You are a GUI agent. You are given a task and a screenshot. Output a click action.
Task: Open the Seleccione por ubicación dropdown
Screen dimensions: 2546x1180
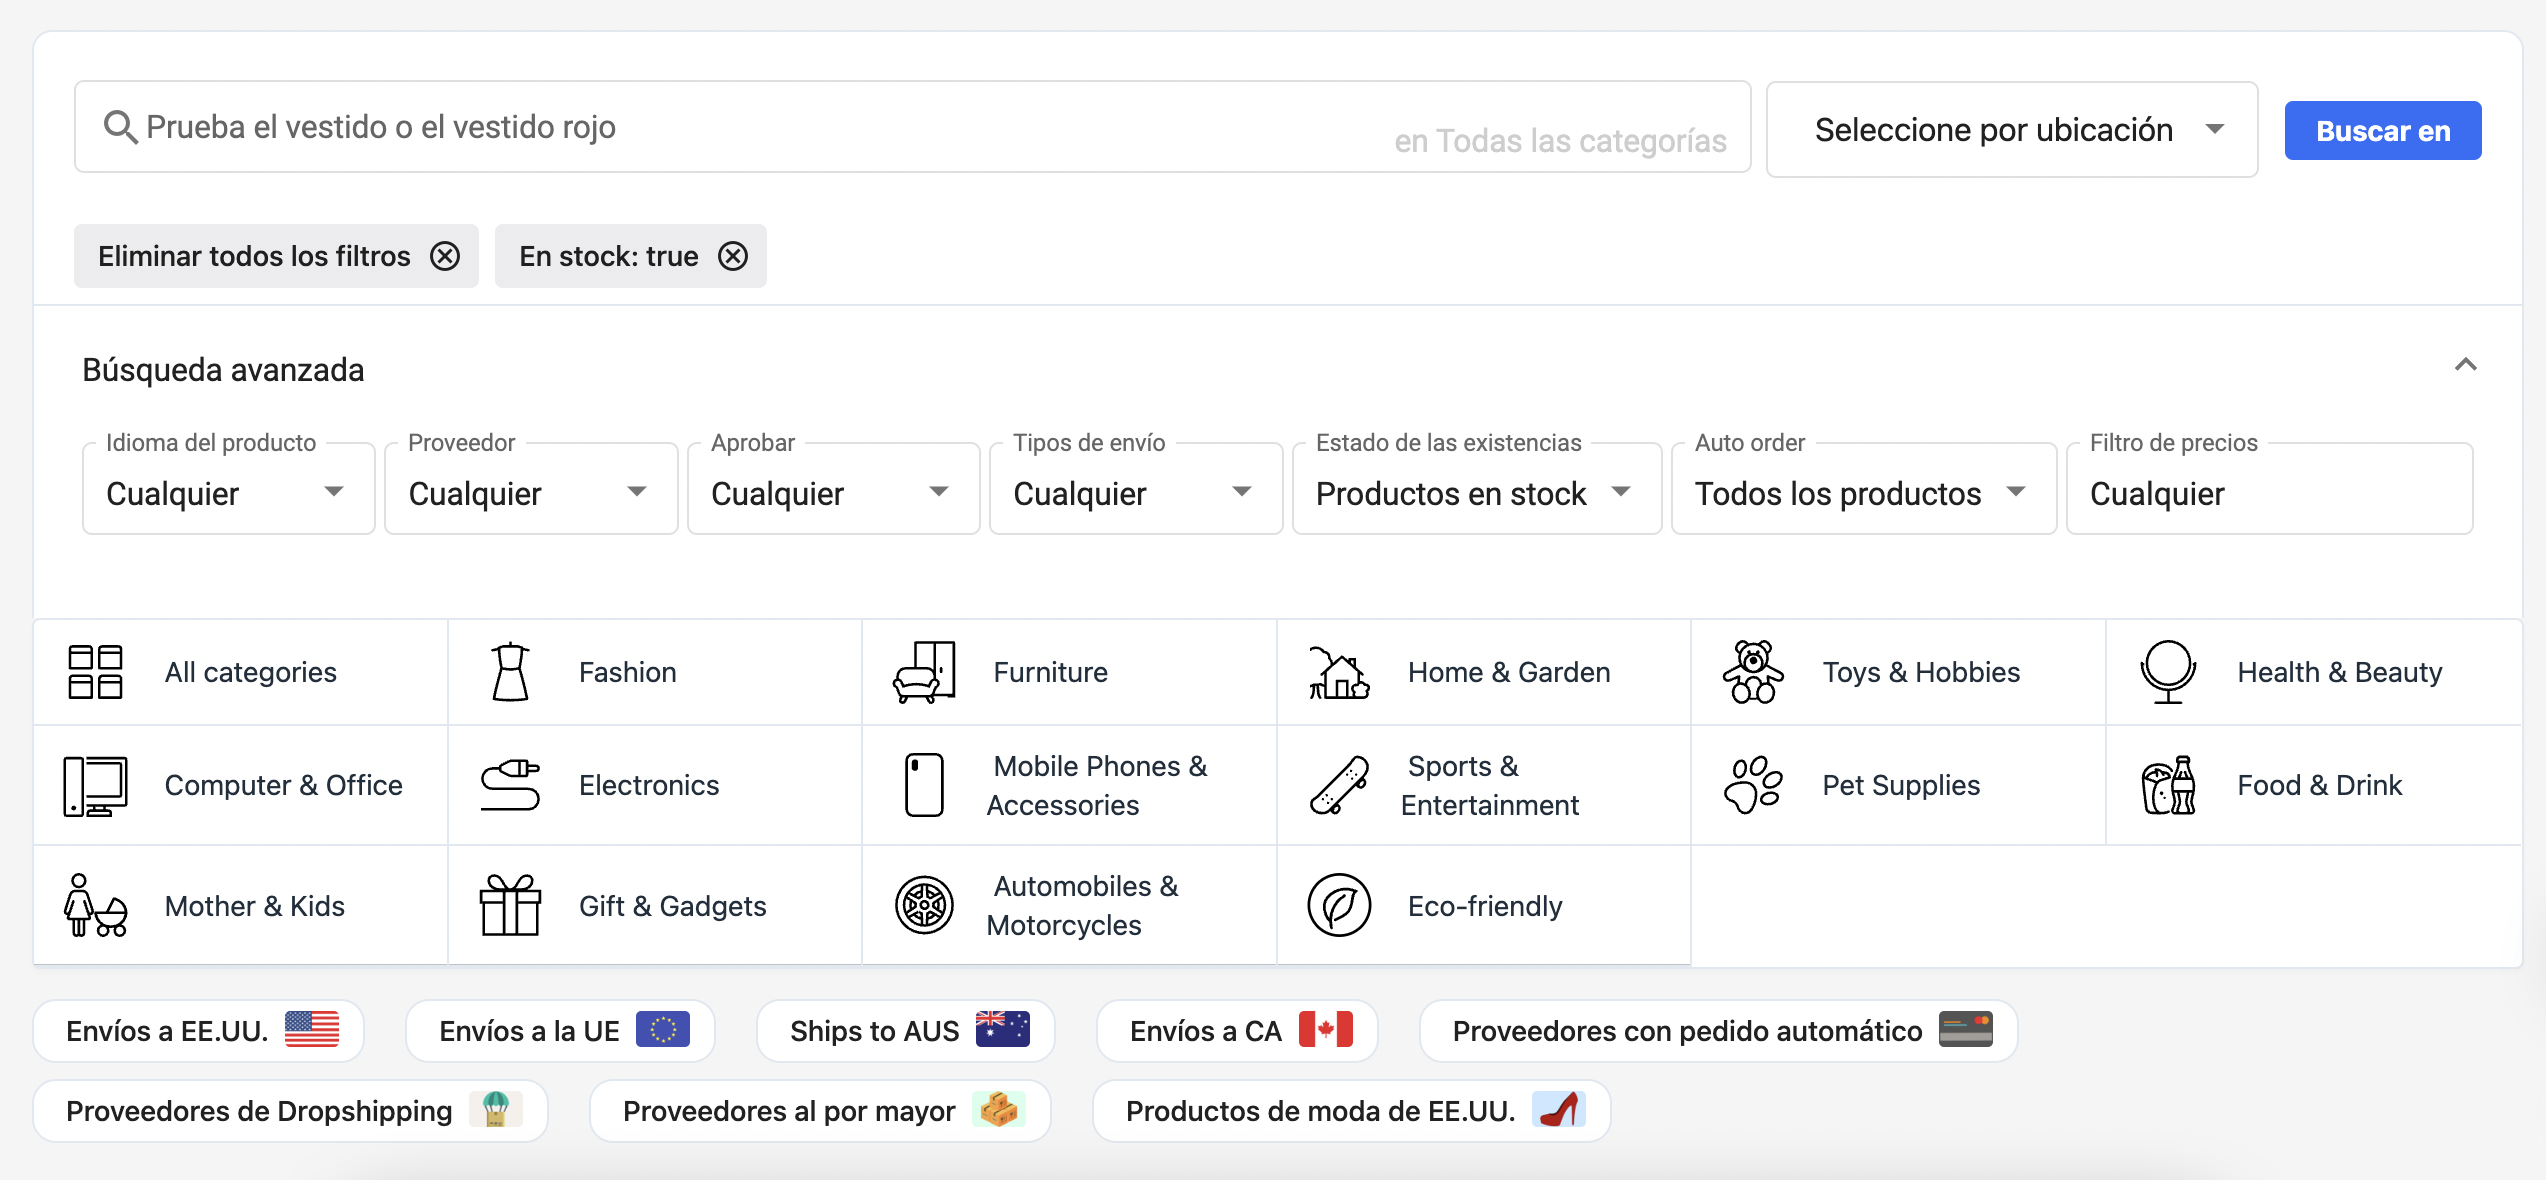pos(2011,130)
